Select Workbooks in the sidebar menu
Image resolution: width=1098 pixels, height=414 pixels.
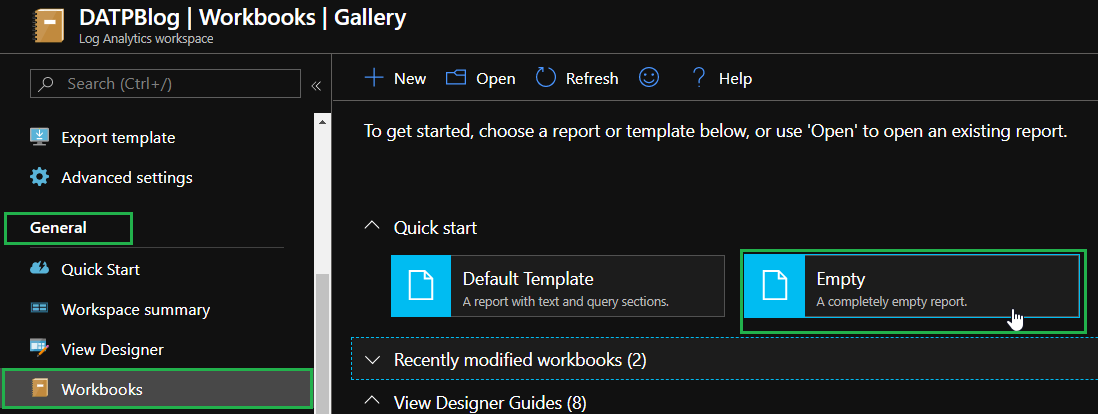101,389
